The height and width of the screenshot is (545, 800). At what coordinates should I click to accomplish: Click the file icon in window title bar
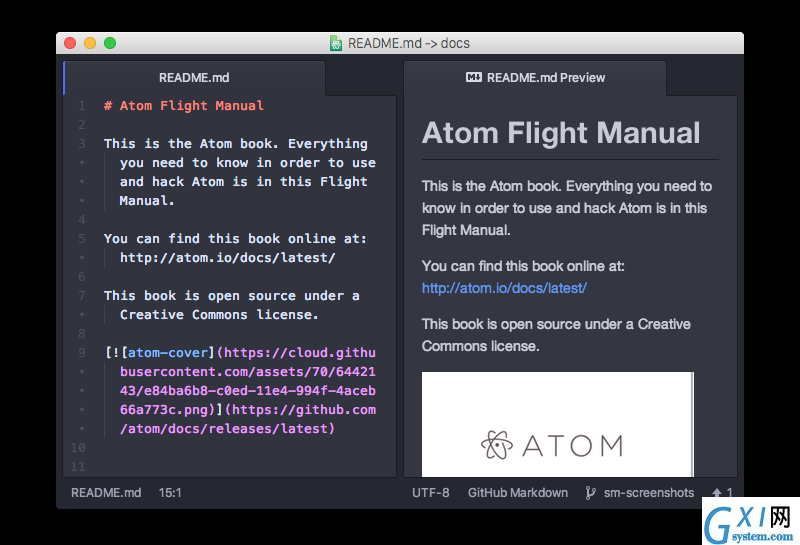(x=336, y=43)
